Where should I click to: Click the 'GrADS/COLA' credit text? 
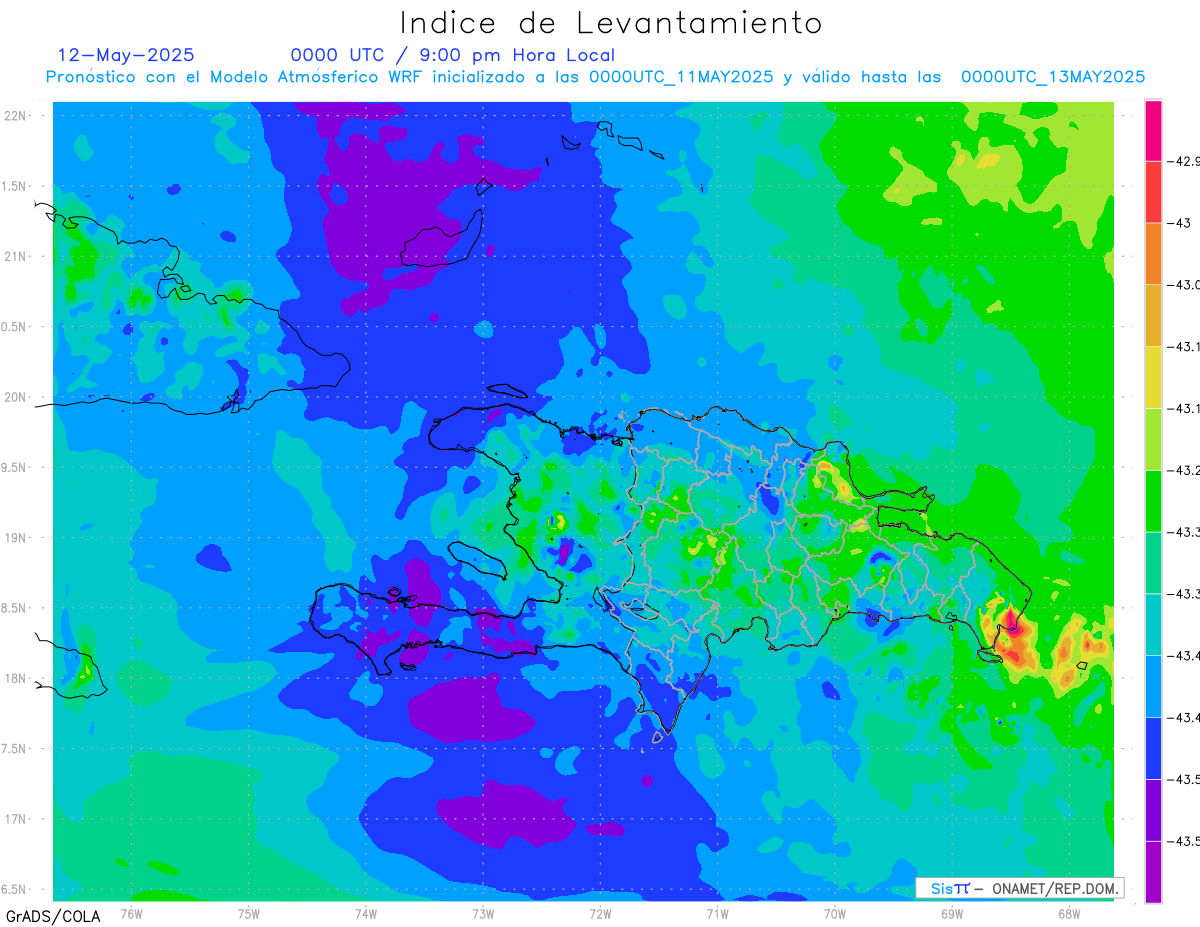[53, 915]
